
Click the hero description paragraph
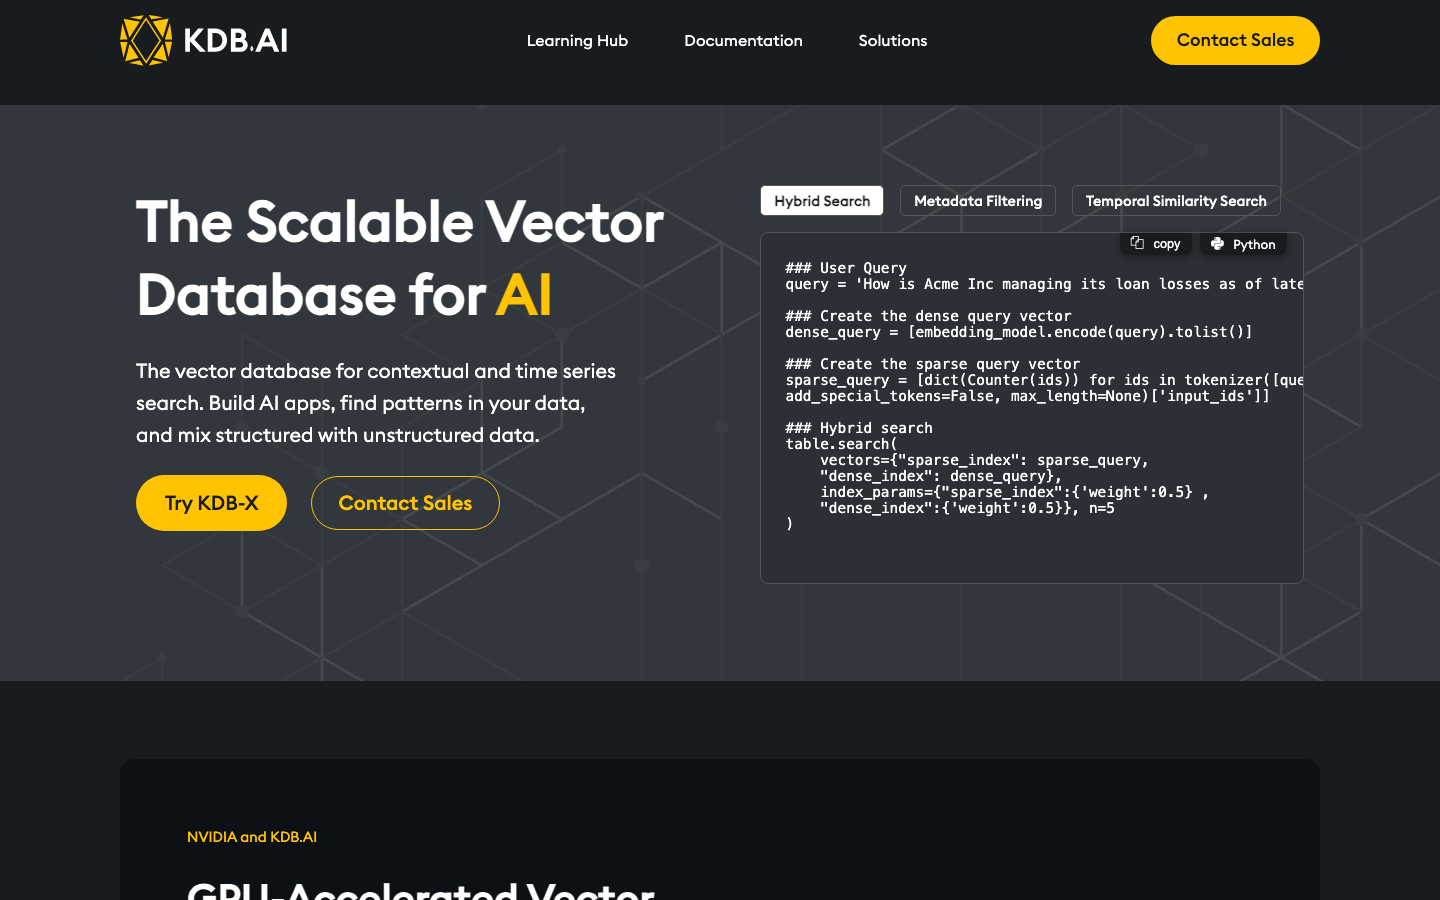pyautogui.click(x=376, y=403)
